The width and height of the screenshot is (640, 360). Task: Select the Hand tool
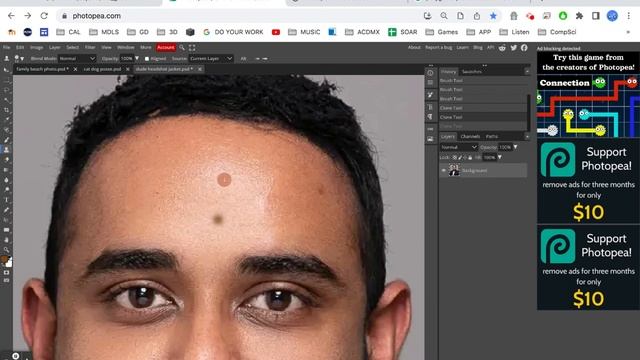[6, 240]
